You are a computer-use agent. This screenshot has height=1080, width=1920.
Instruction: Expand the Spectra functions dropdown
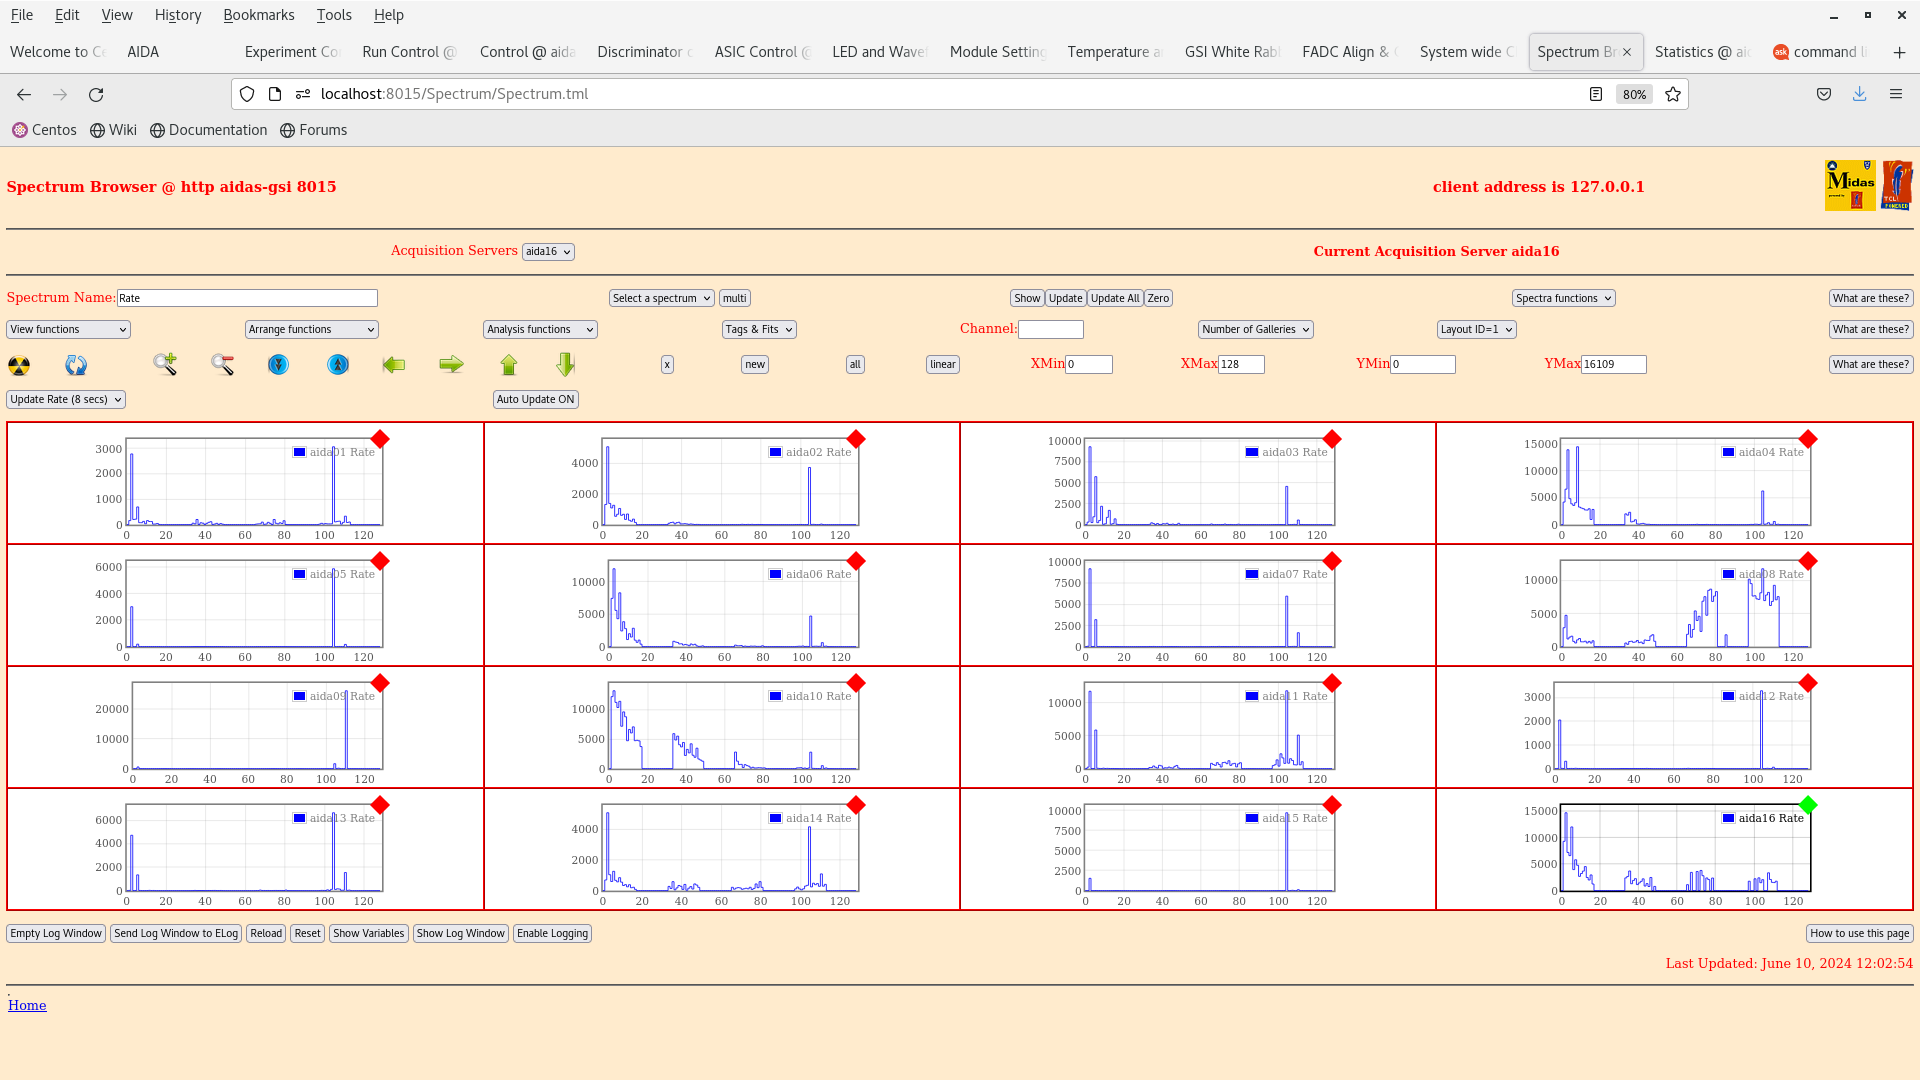pos(1562,298)
